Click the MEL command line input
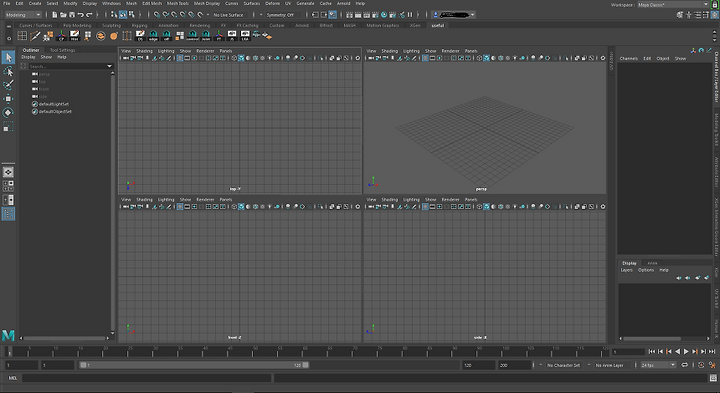This screenshot has height=393, width=720. (x=146, y=378)
